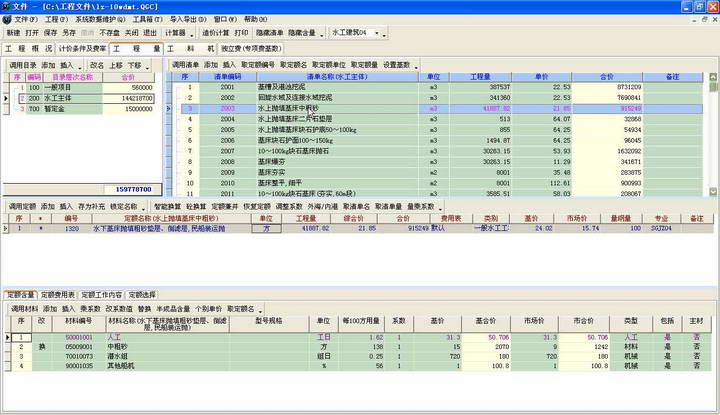Switch to the 定额费用表 tab
Screen dimensions: 720x415
pyautogui.click(x=58, y=295)
